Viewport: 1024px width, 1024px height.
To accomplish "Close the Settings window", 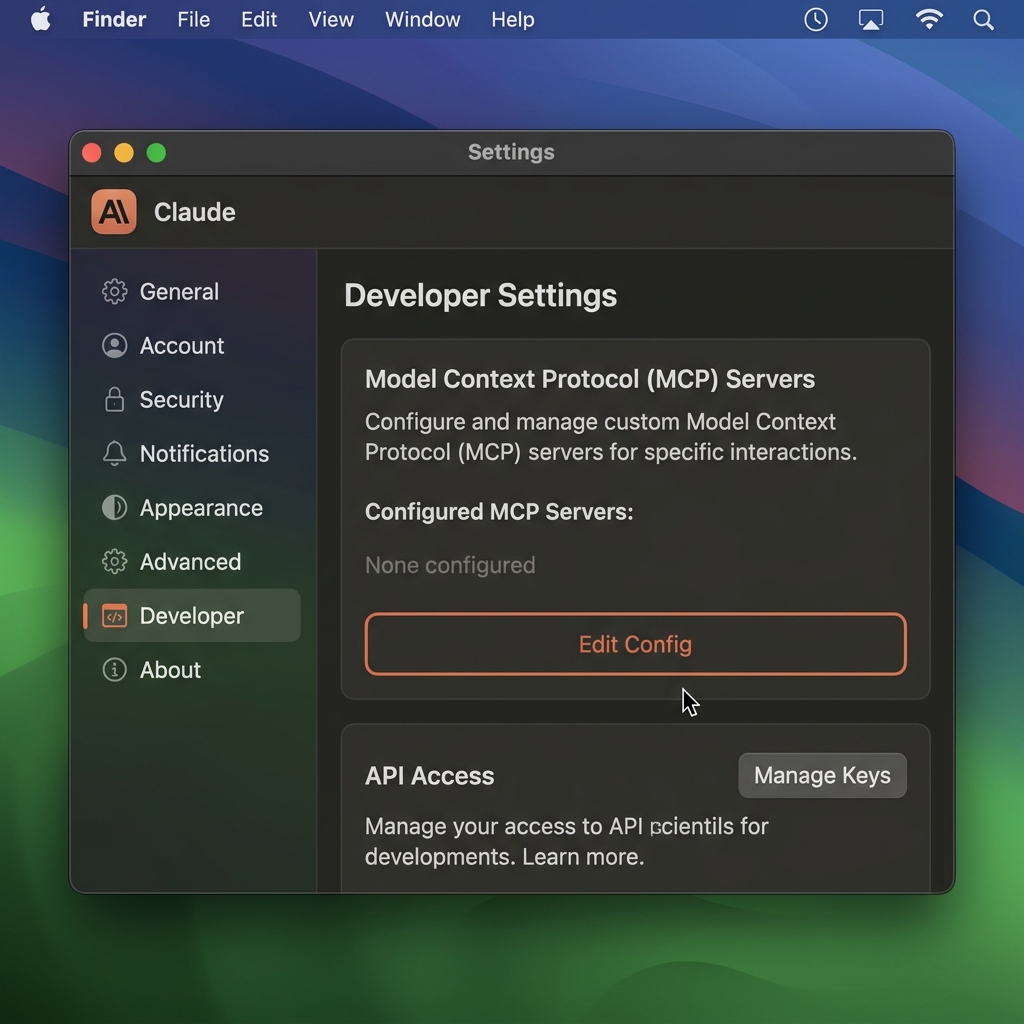I will point(91,153).
